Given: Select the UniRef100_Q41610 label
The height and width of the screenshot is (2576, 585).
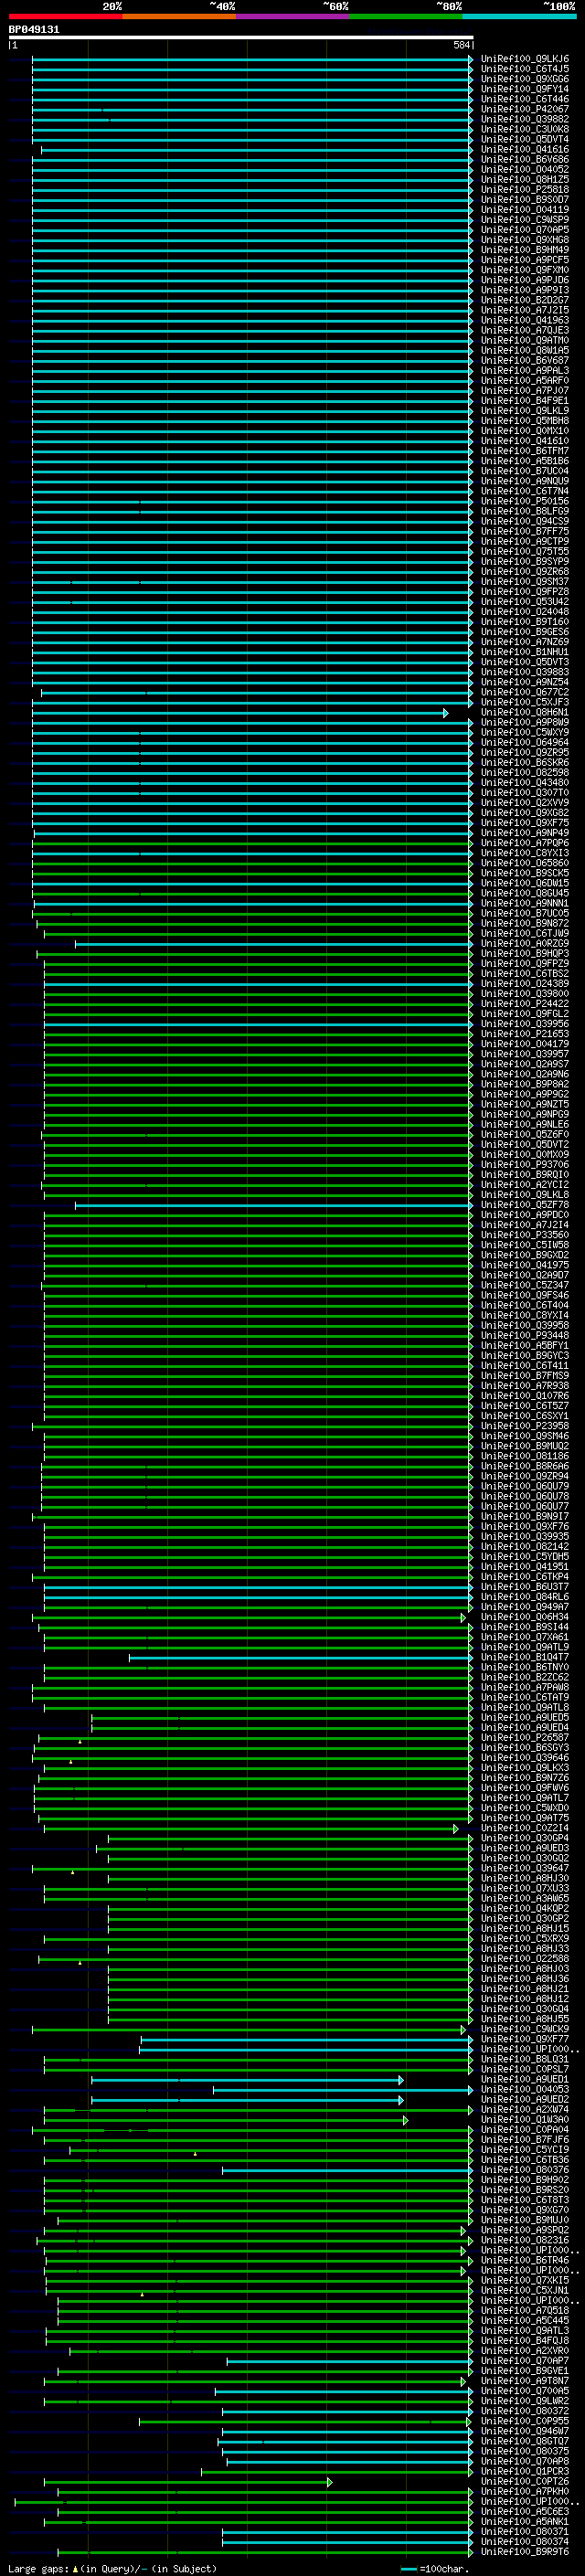Looking at the screenshot, I should pos(524,441).
